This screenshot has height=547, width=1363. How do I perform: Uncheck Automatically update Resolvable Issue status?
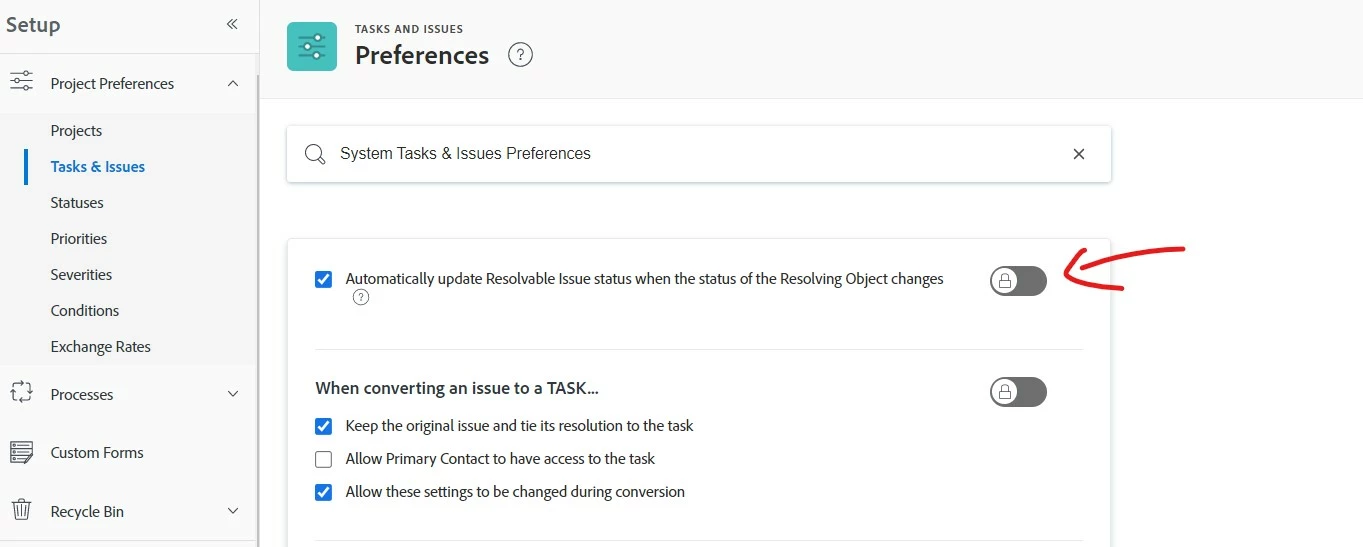[323, 279]
